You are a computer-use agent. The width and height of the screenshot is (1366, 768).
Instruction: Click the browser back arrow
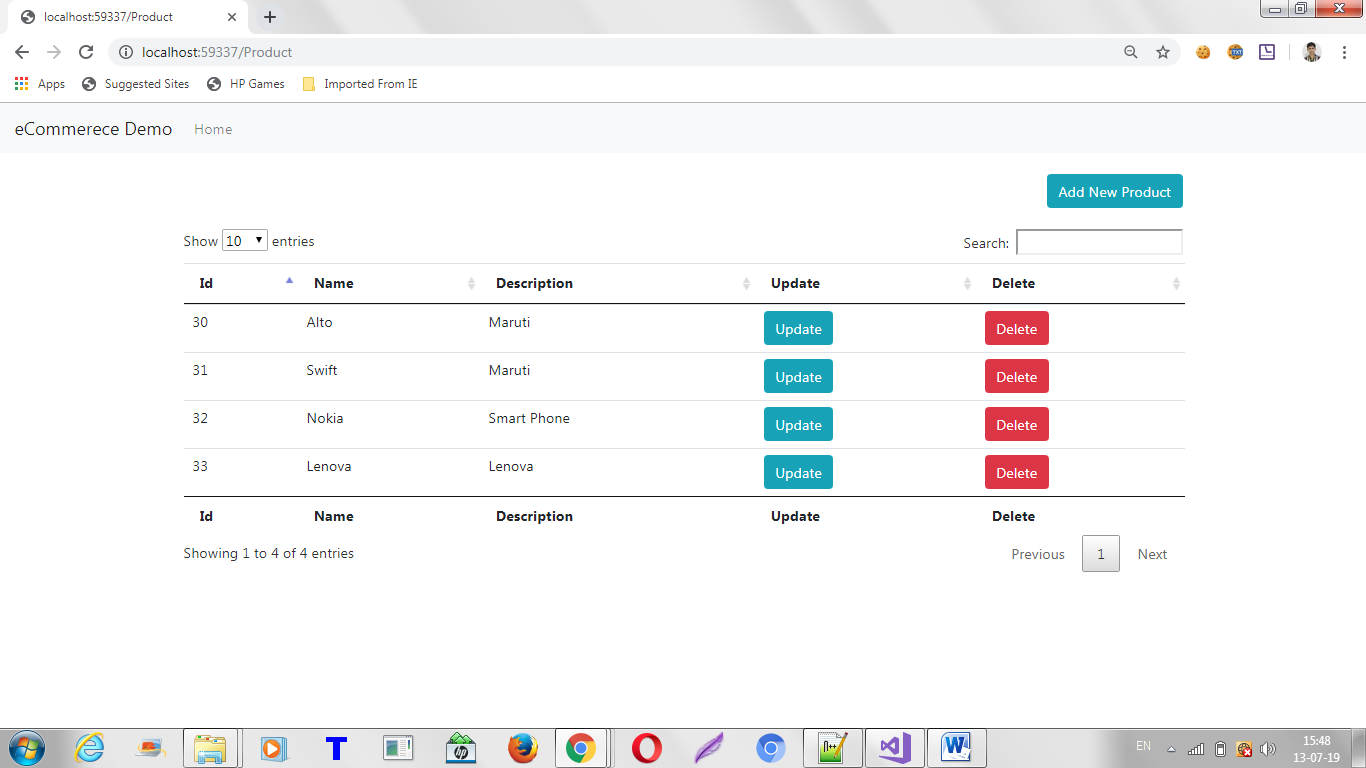[22, 52]
